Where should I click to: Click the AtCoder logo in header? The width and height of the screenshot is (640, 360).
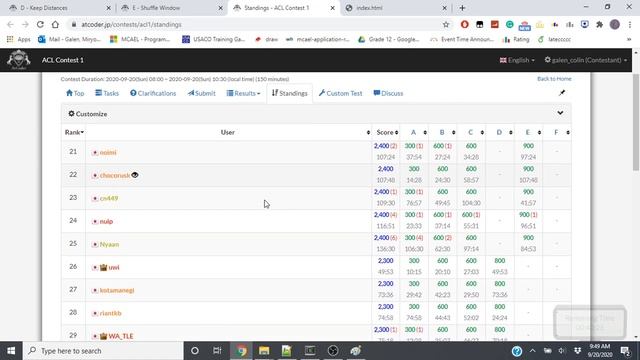18,60
